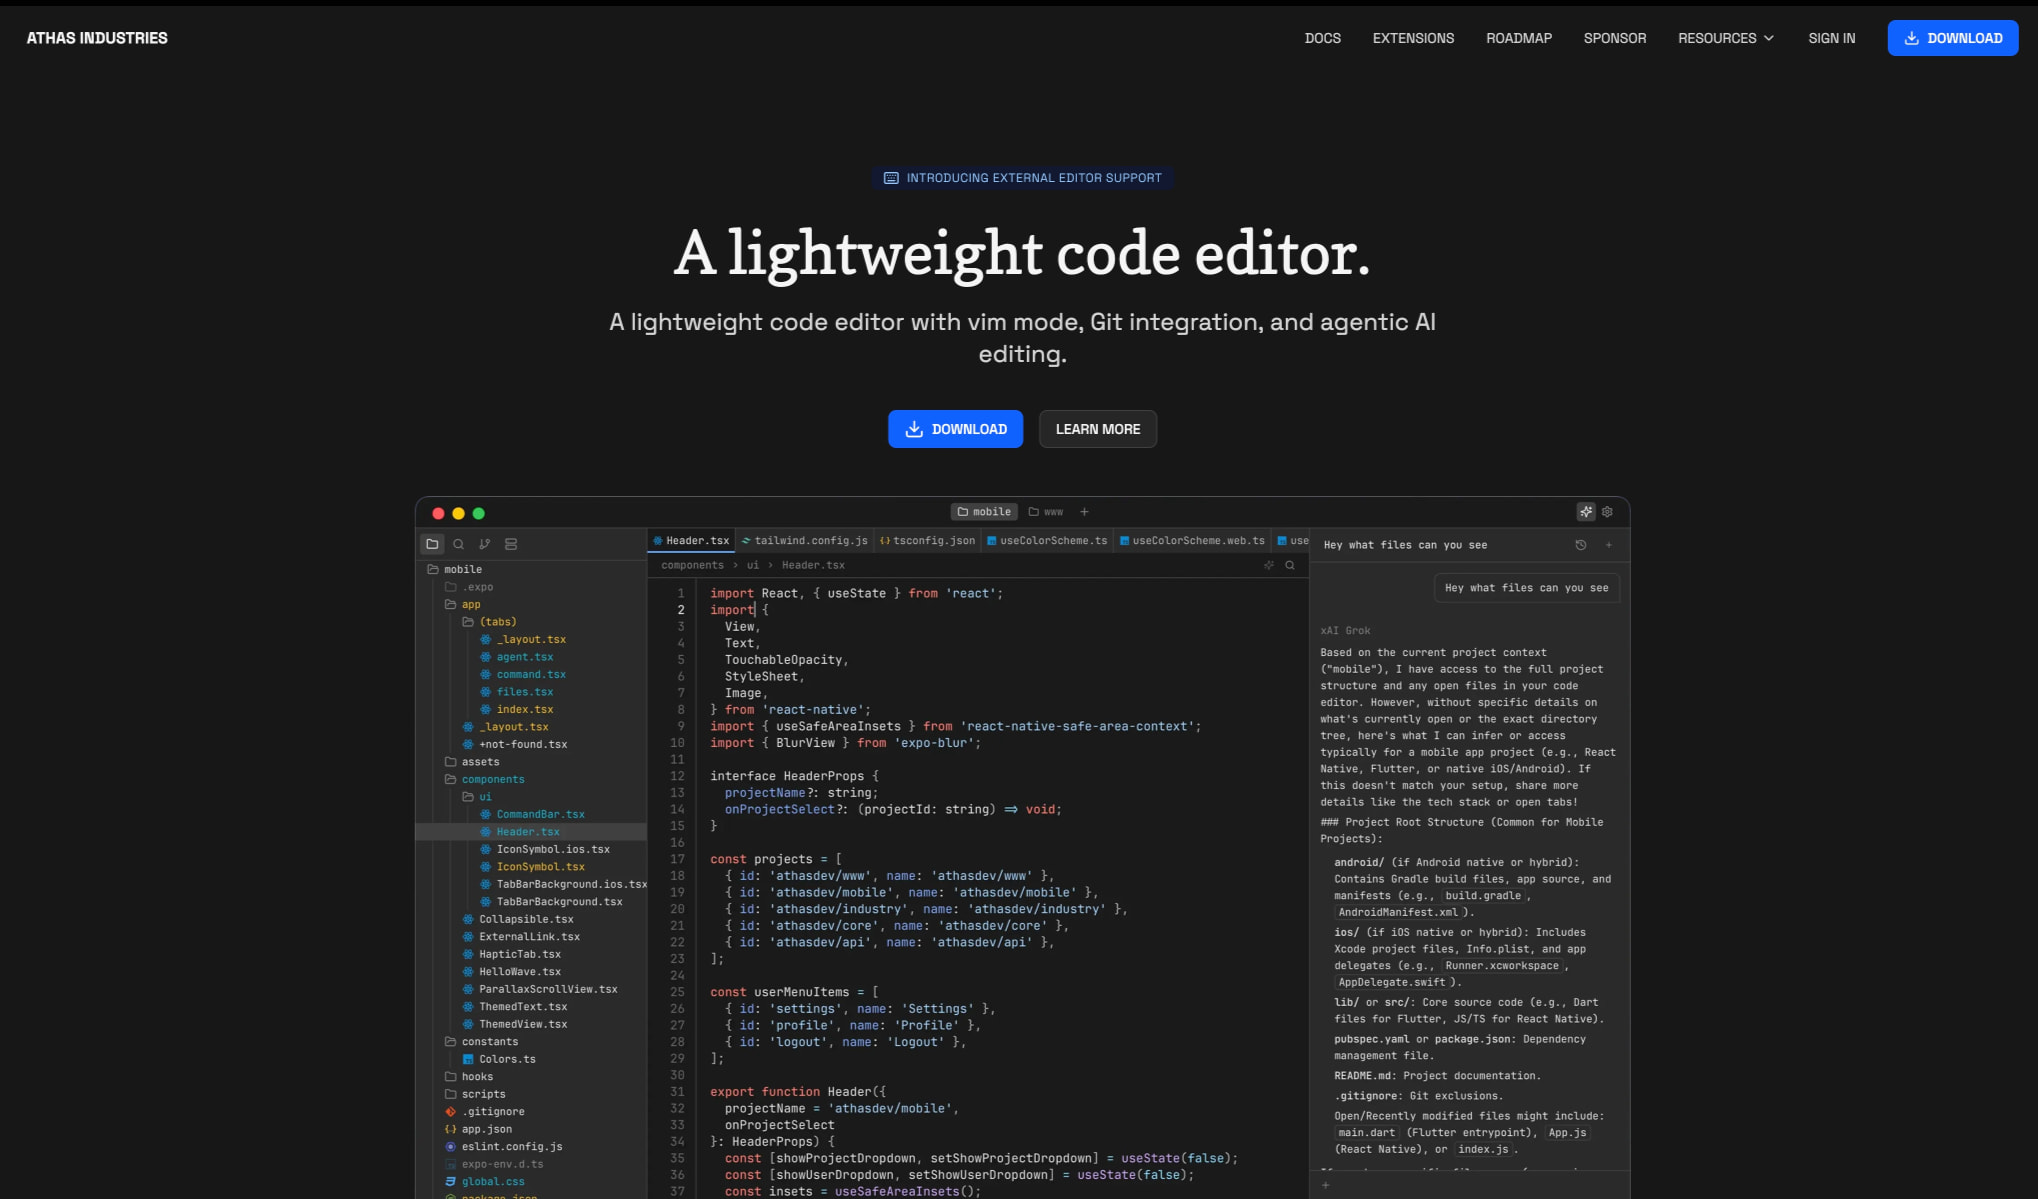
Task: Switch to the tailwind.config.js tab
Action: pyautogui.click(x=805, y=541)
